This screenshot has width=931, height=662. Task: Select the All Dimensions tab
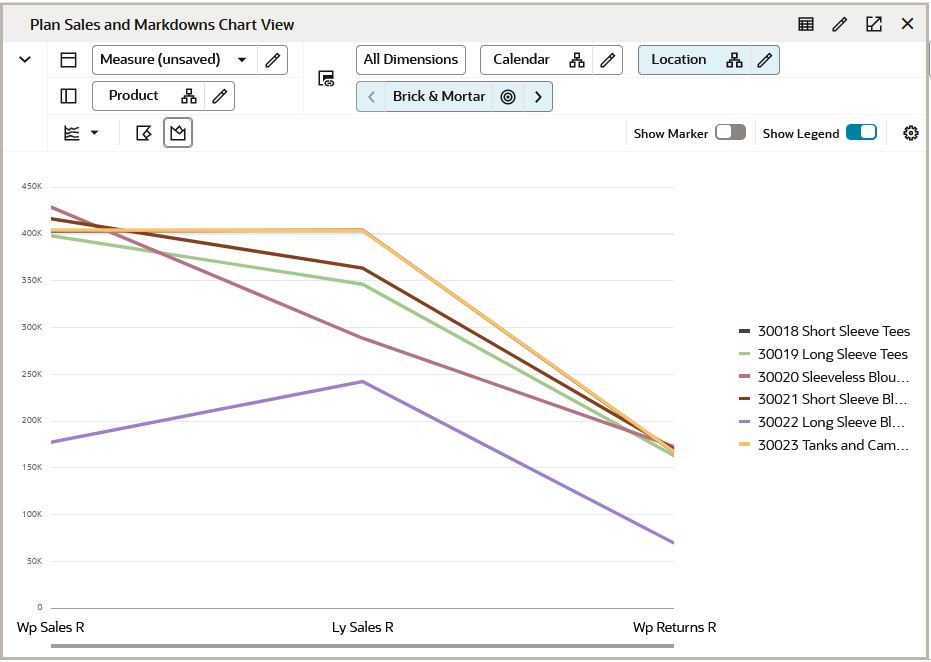pyautogui.click(x=411, y=59)
